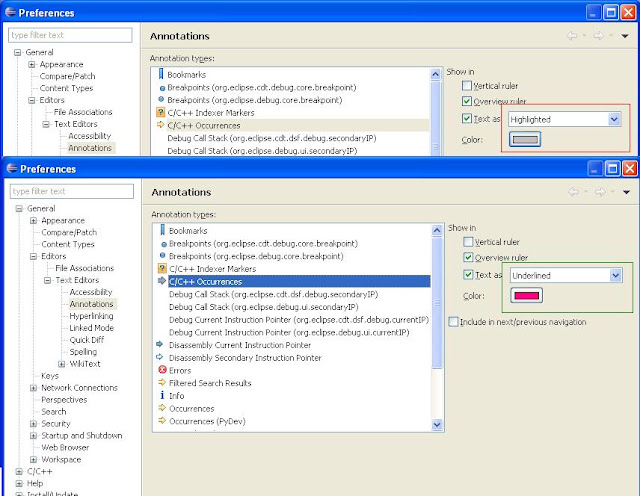Click the C/C++ Indexer Markers icon in upper window

click(x=160, y=112)
